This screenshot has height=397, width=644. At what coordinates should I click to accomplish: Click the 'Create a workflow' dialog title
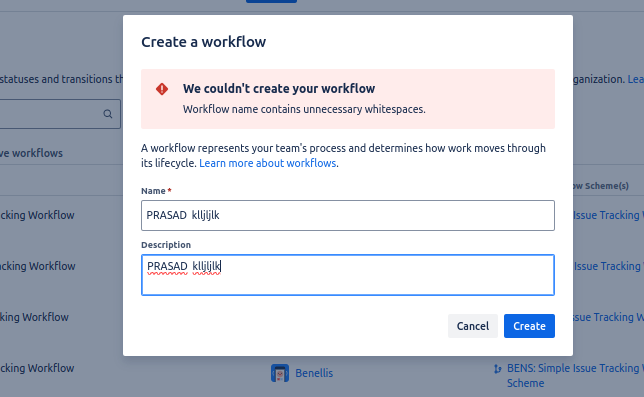pyautogui.click(x=204, y=42)
